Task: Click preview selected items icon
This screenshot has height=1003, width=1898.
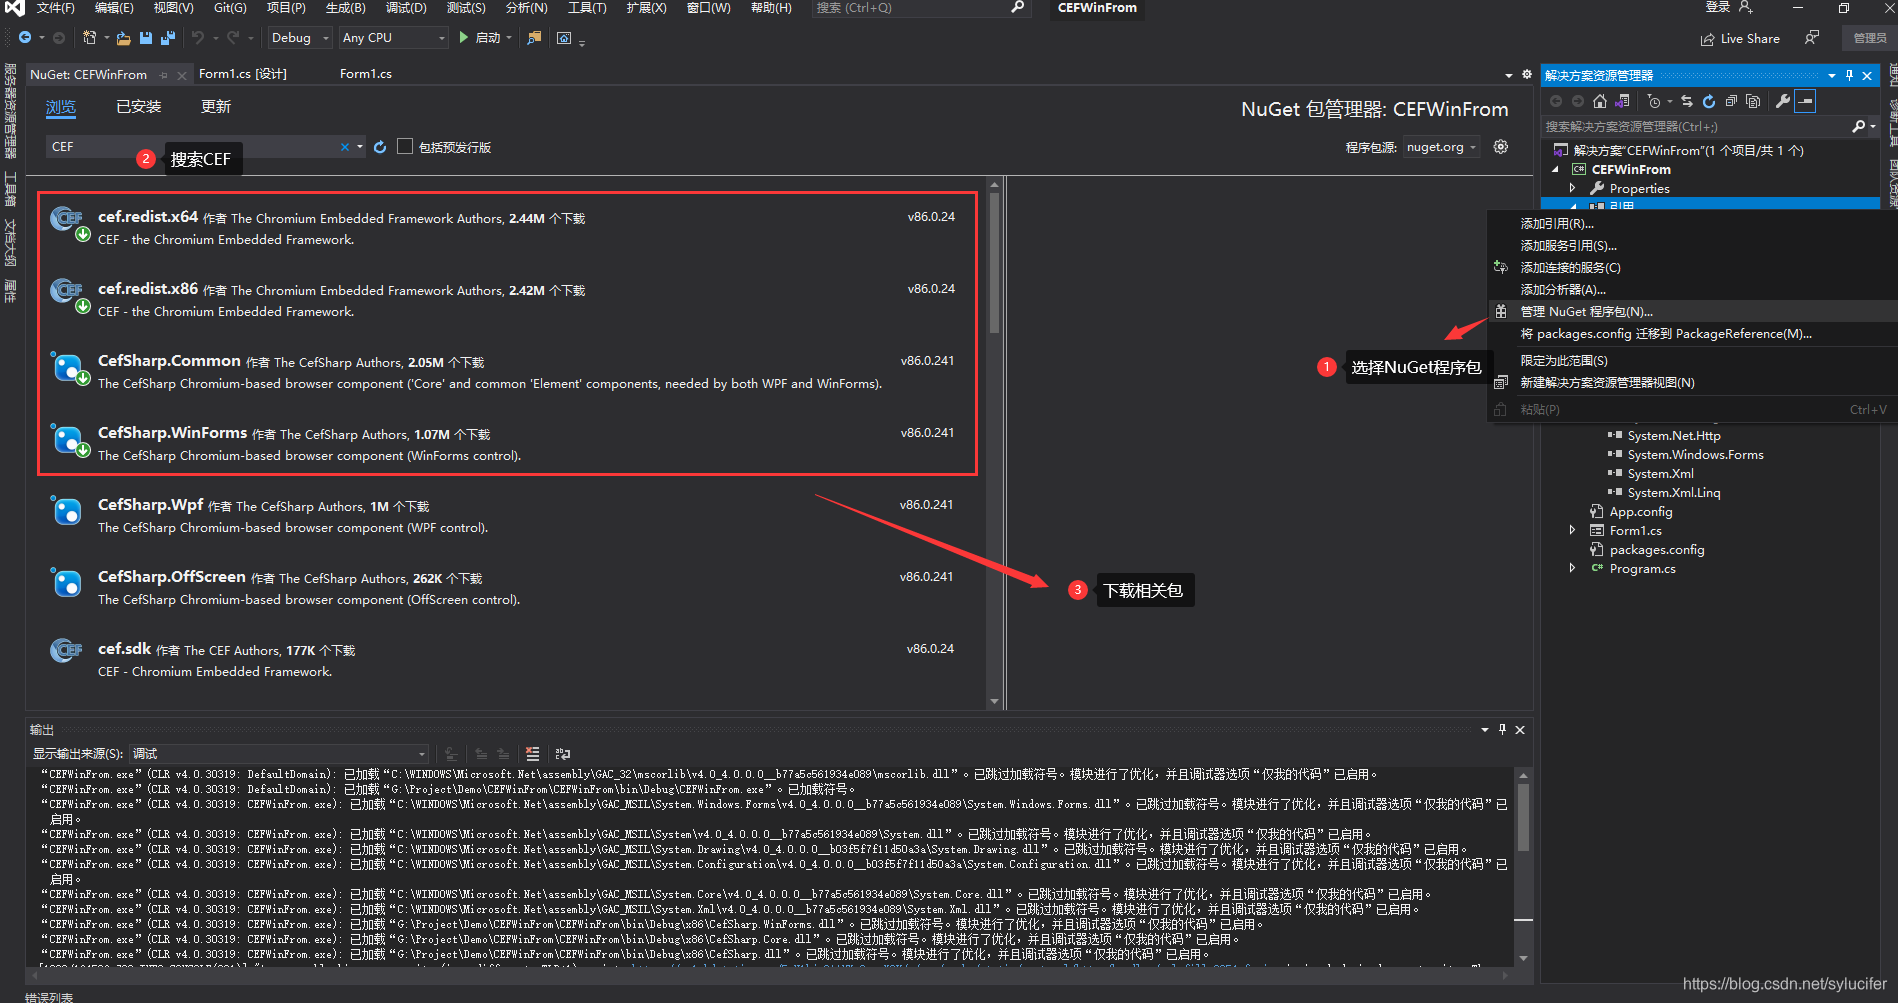Action: tap(1805, 101)
